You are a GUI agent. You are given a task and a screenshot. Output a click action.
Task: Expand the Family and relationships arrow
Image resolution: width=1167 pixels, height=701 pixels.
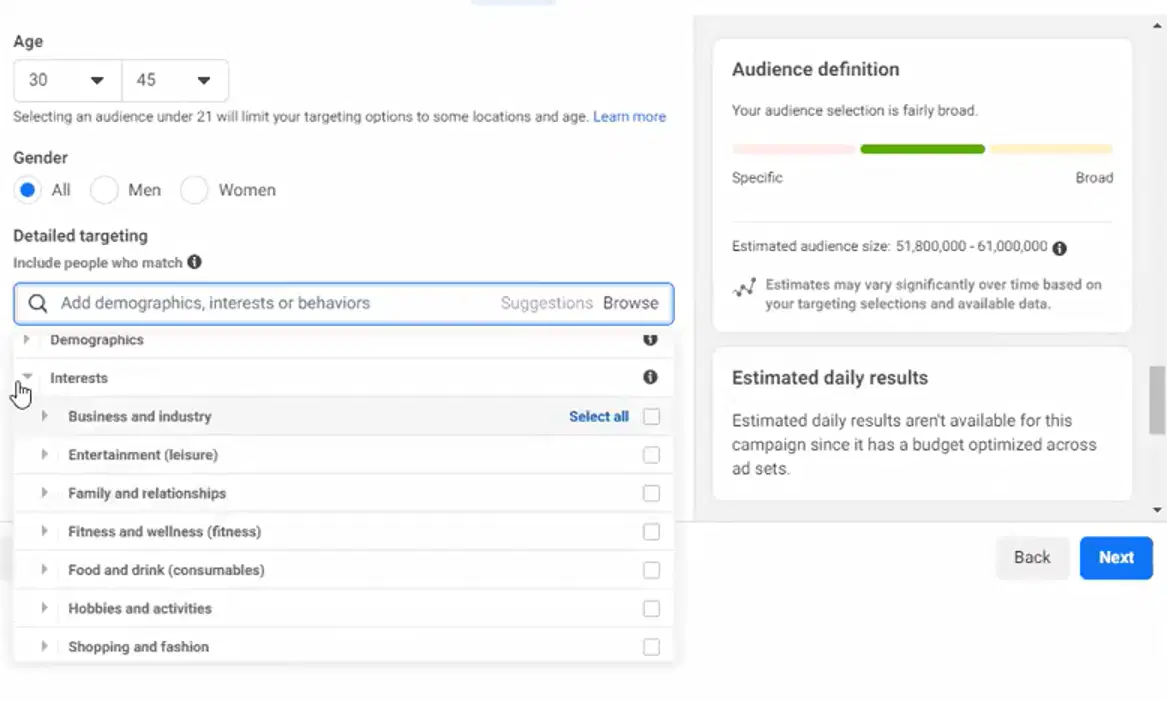[45, 493]
